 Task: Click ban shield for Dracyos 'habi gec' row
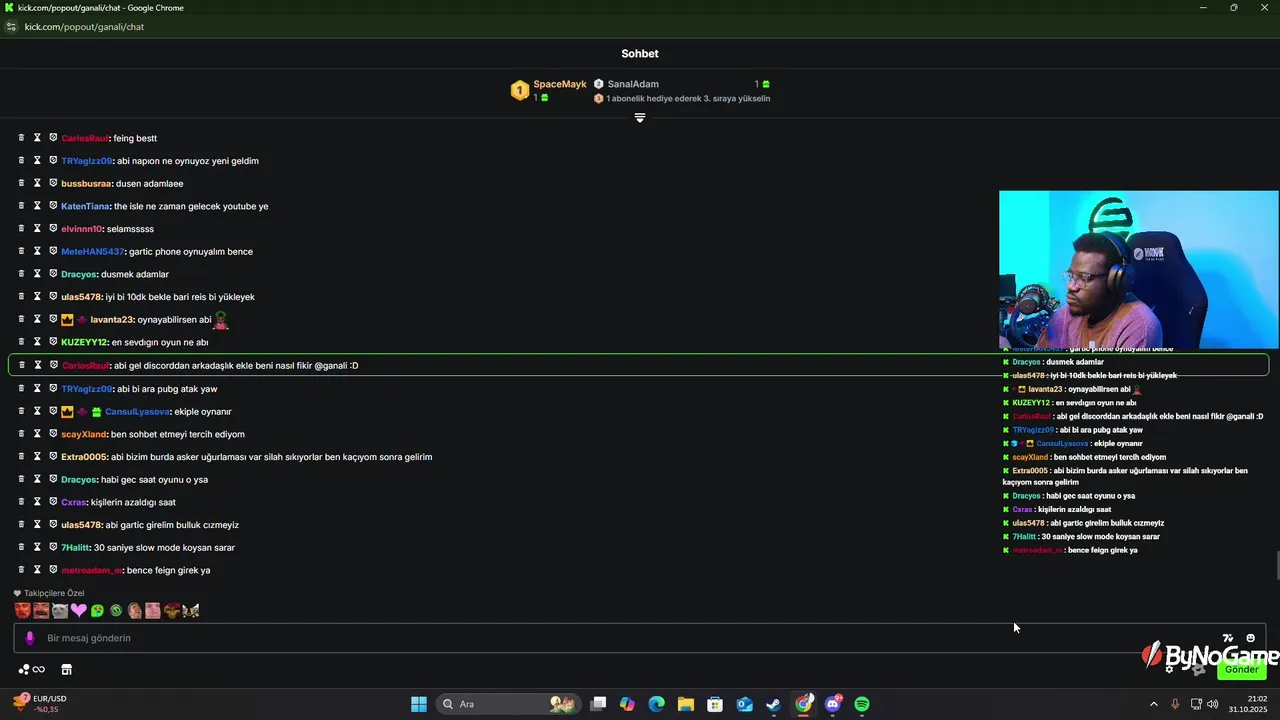pyautogui.click(x=53, y=479)
